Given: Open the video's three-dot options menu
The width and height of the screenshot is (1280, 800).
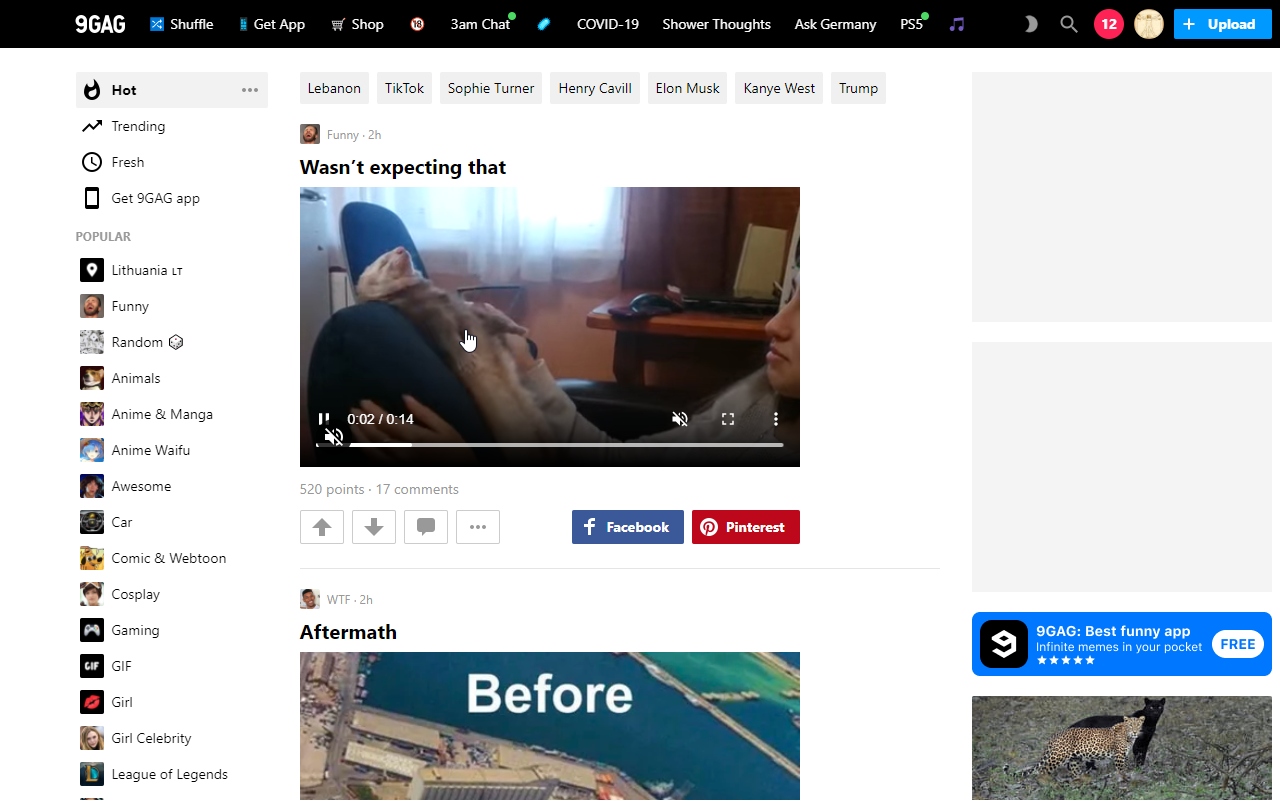Looking at the screenshot, I should [775, 419].
